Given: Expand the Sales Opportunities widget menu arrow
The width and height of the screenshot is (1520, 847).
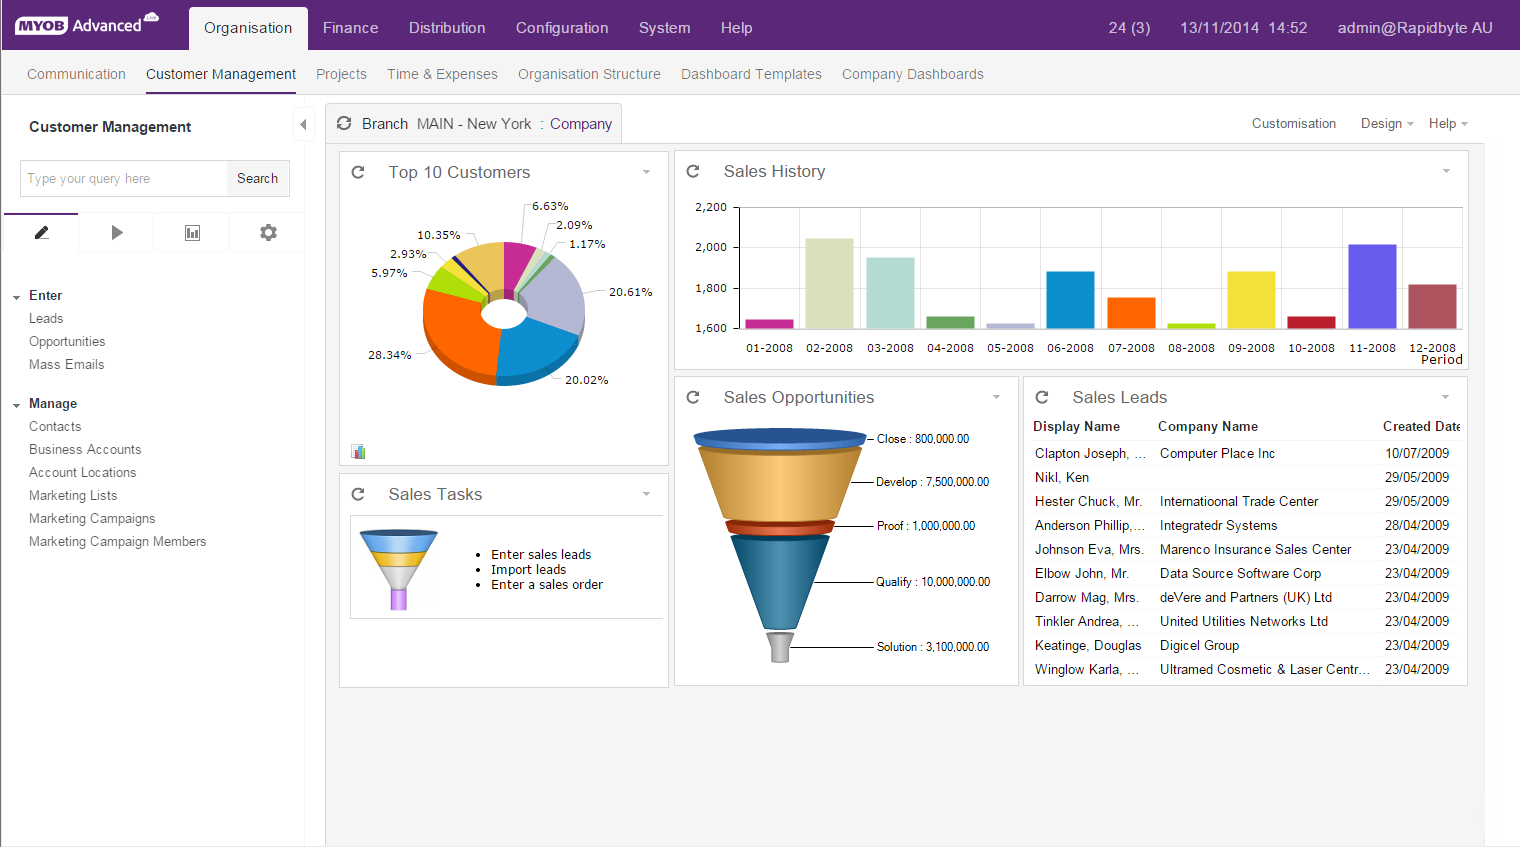Looking at the screenshot, I should [x=996, y=398].
